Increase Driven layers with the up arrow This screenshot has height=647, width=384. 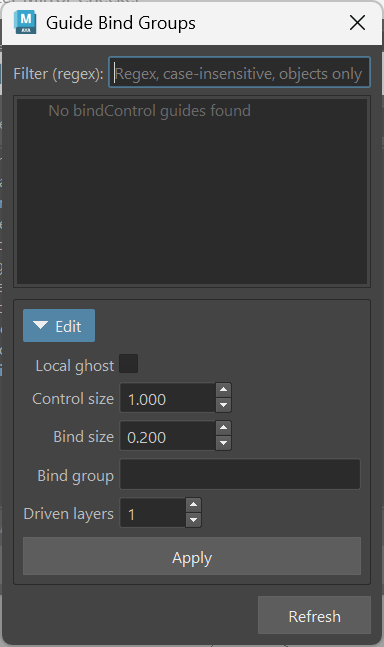point(193,505)
